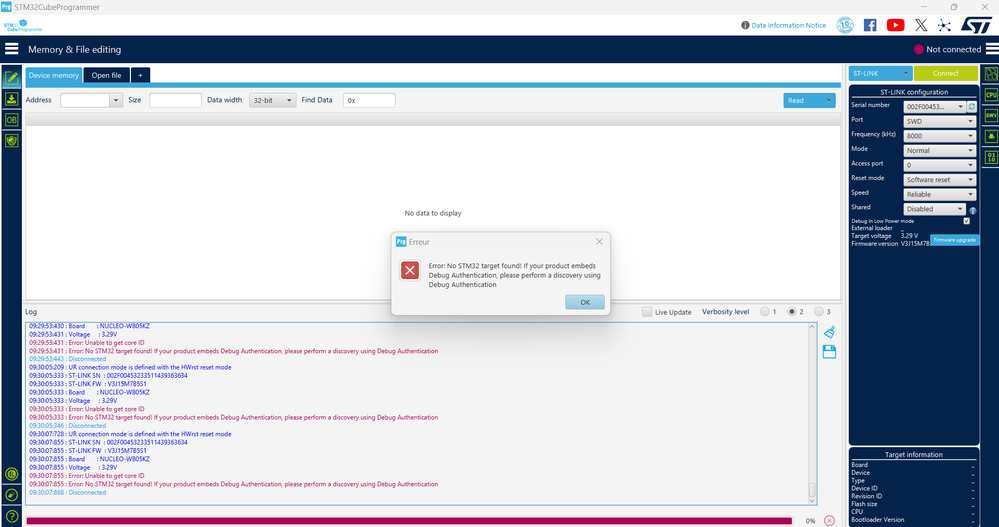Click into the Size input field
This screenshot has height=527, width=999.
(175, 100)
